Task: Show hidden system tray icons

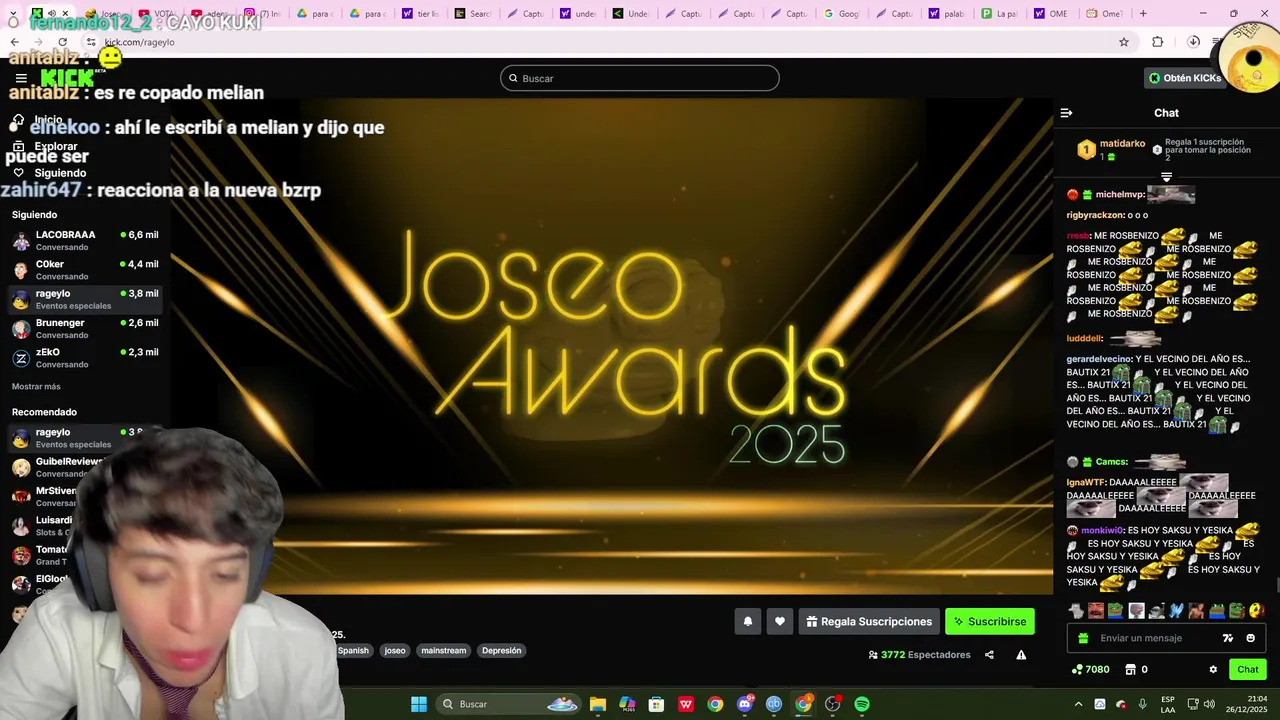Action: [1078, 704]
